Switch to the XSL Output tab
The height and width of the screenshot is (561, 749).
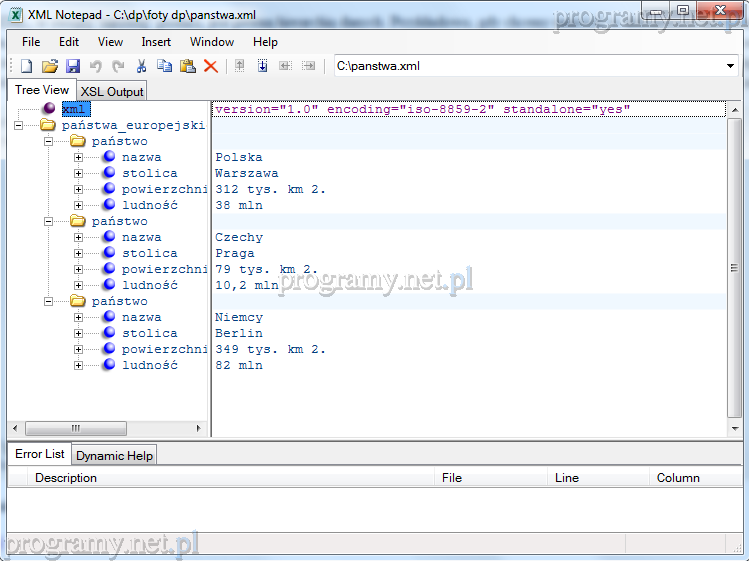pyautogui.click(x=112, y=92)
